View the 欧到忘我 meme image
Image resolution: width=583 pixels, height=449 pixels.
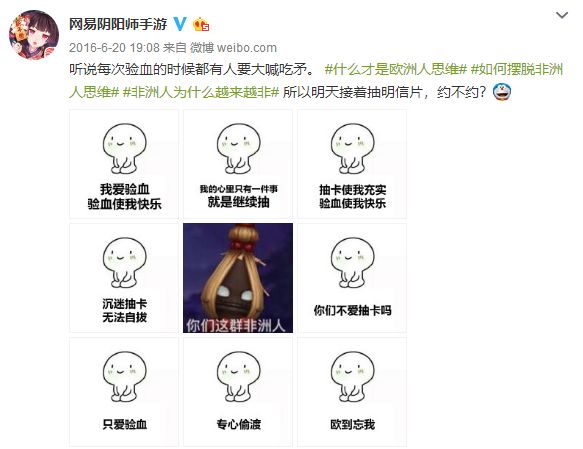(352, 392)
